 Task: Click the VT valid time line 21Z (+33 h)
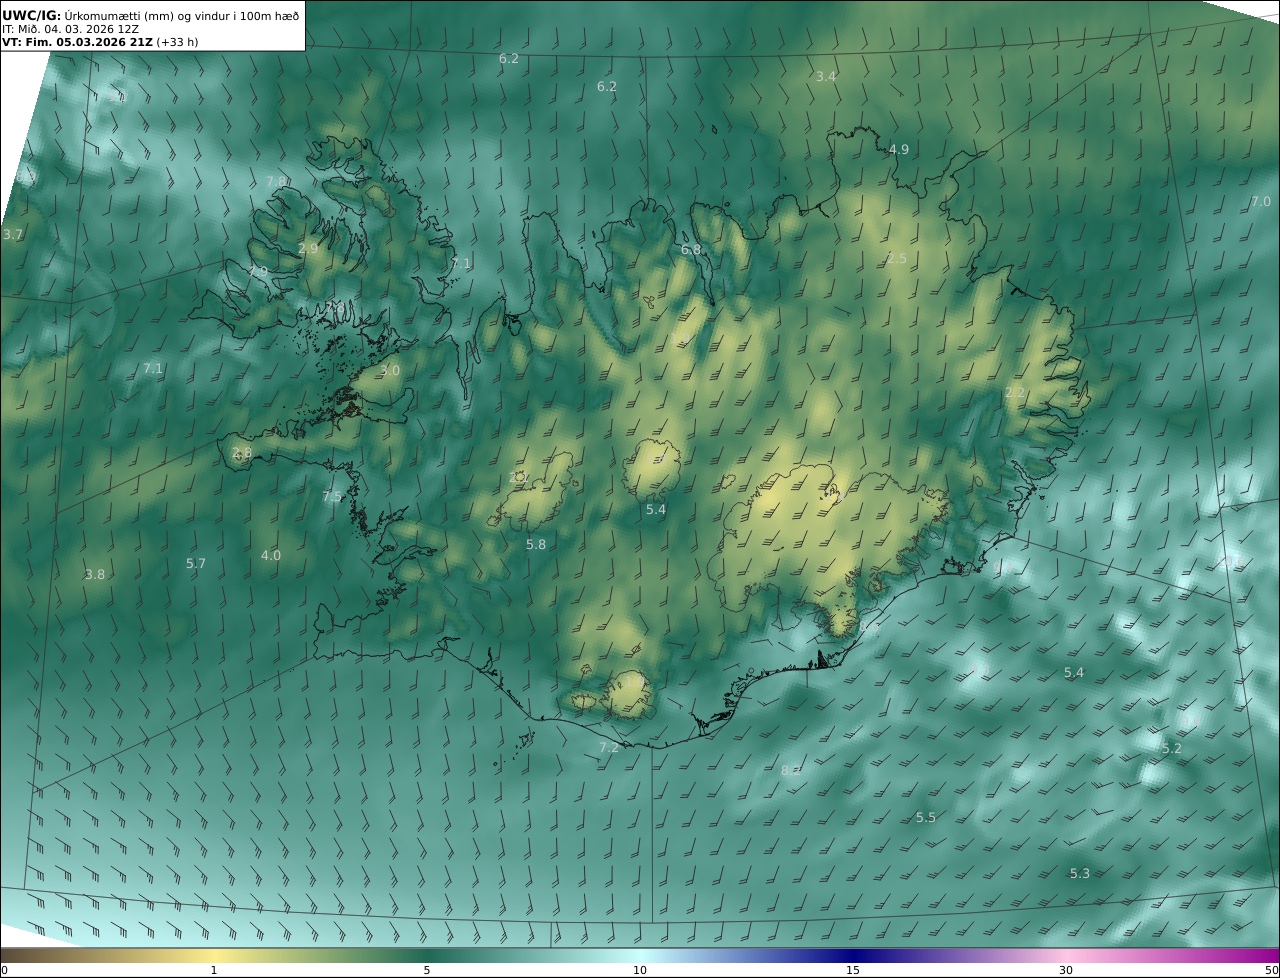tap(99, 43)
